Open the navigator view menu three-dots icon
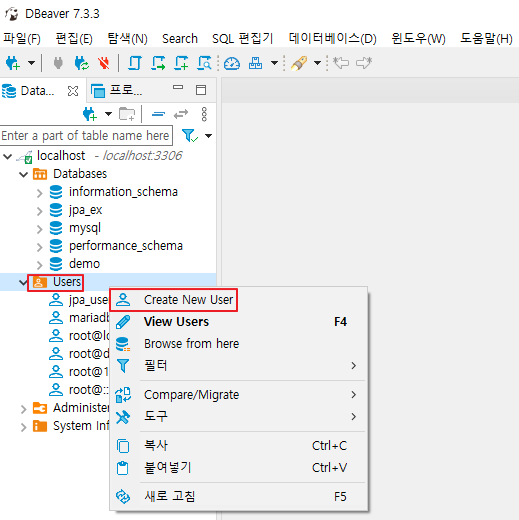Screen dimensions: 519x520 click(204, 114)
